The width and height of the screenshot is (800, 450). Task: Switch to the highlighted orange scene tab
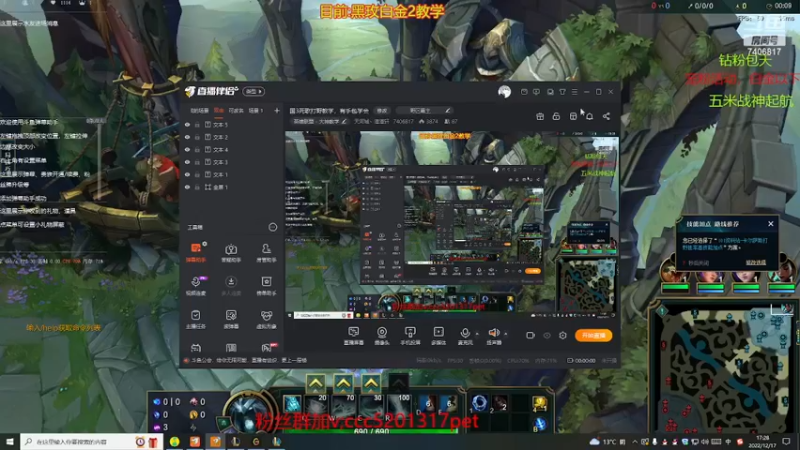[219, 111]
